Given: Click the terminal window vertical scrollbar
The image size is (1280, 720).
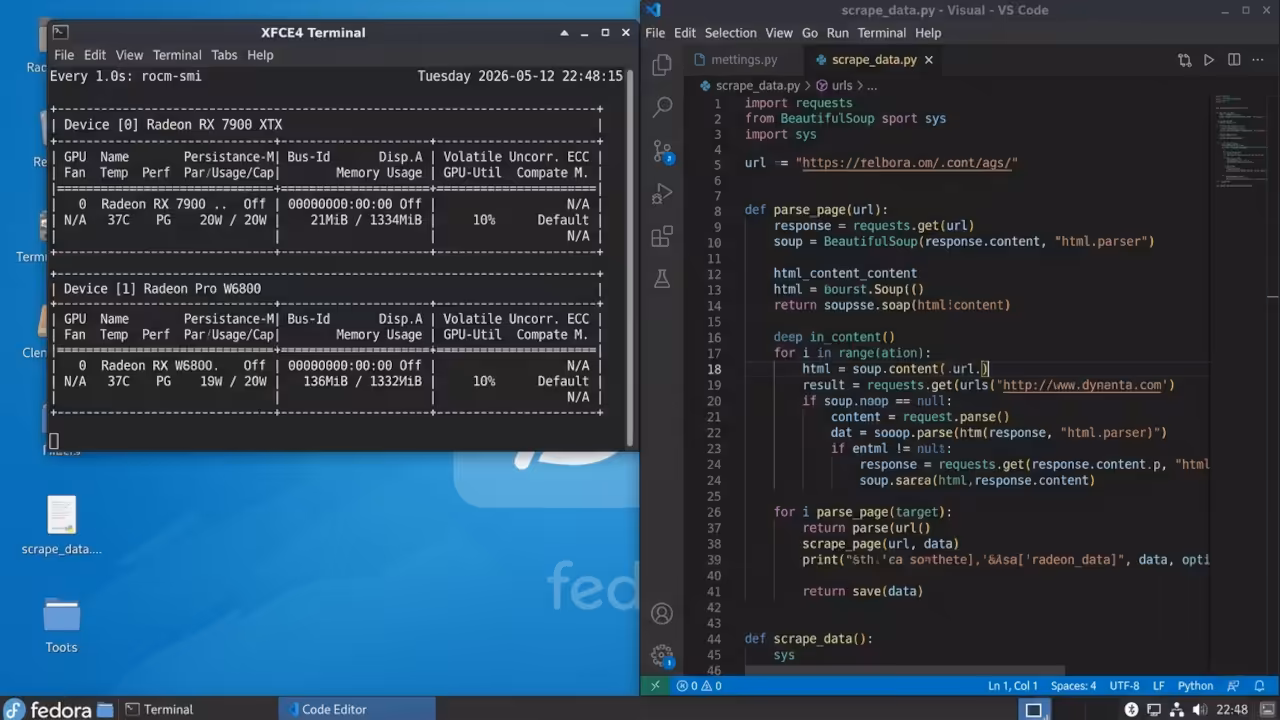Looking at the screenshot, I should (x=630, y=257).
